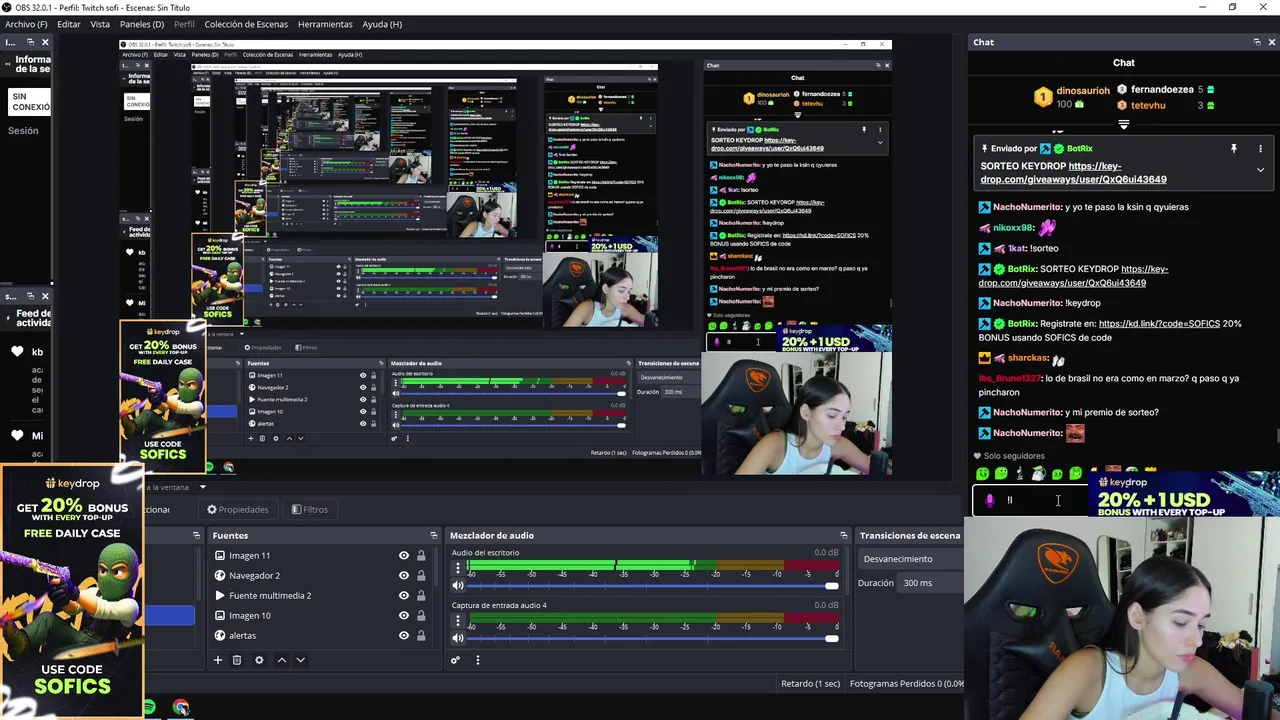Open the Paneles (D) menu
This screenshot has height=720, width=1280.
click(x=142, y=24)
